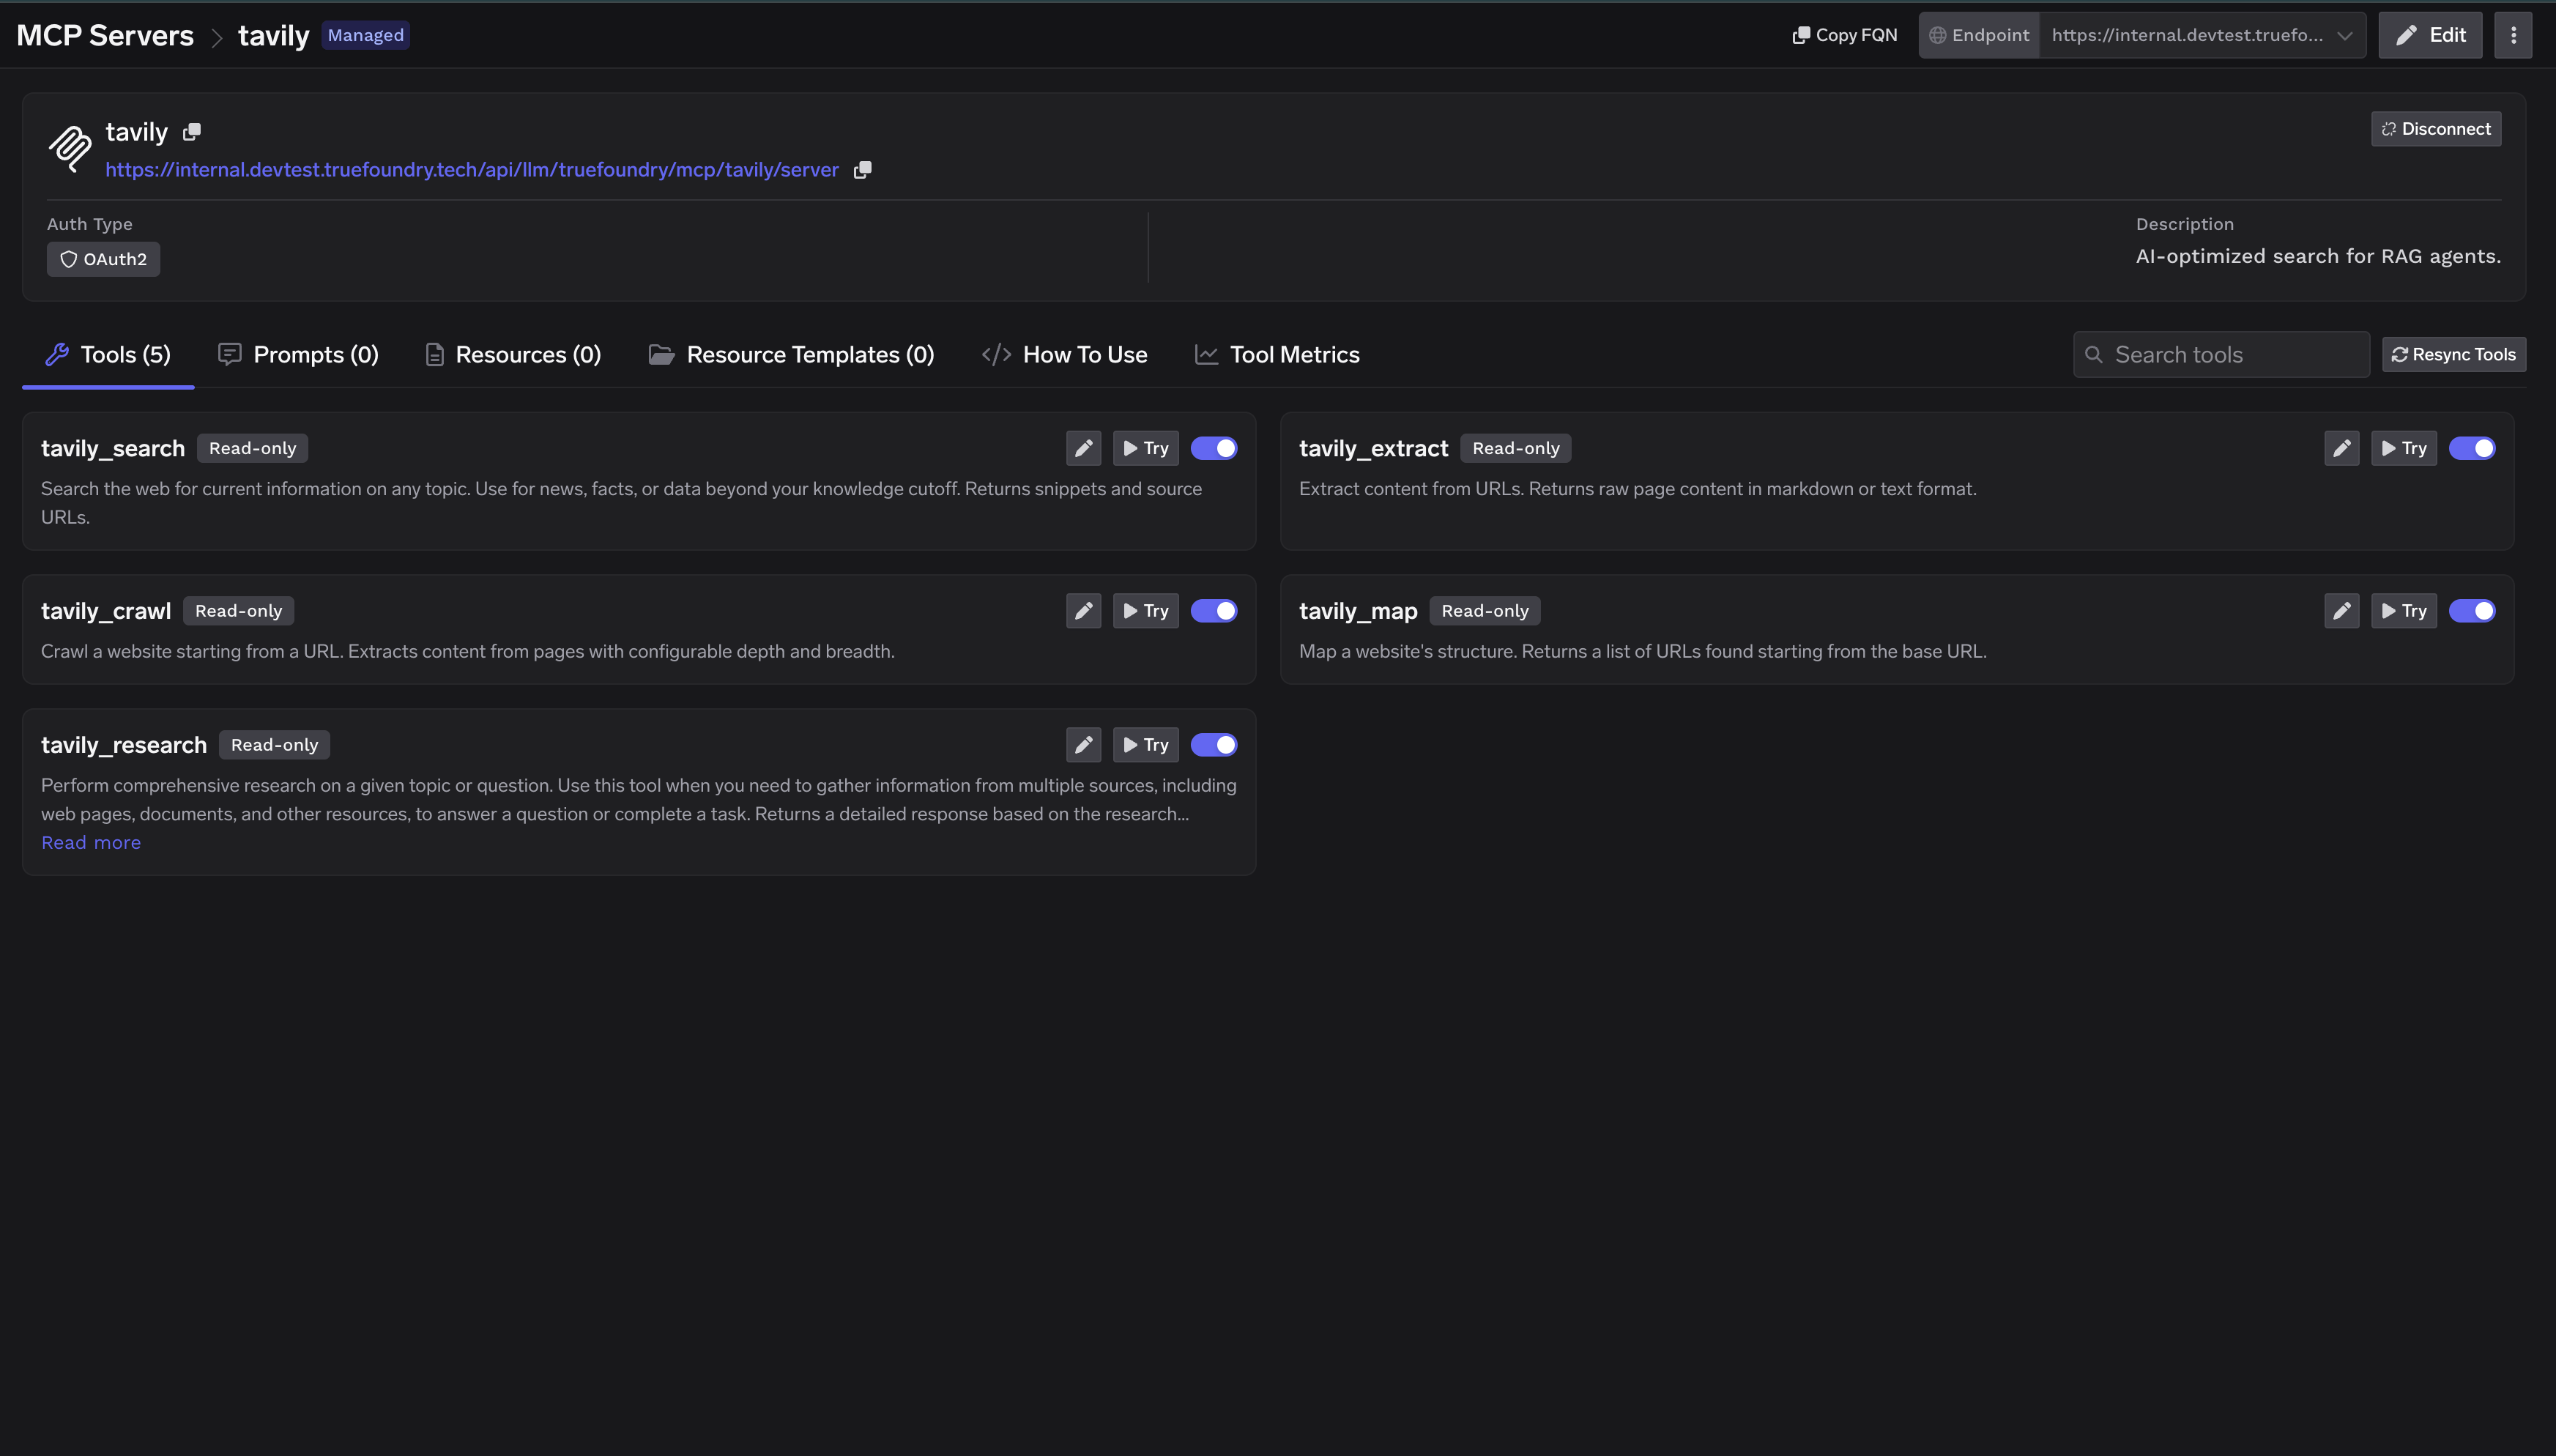Disable the tavily_map tool toggle
The width and height of the screenshot is (2556, 1456).
point(2472,611)
